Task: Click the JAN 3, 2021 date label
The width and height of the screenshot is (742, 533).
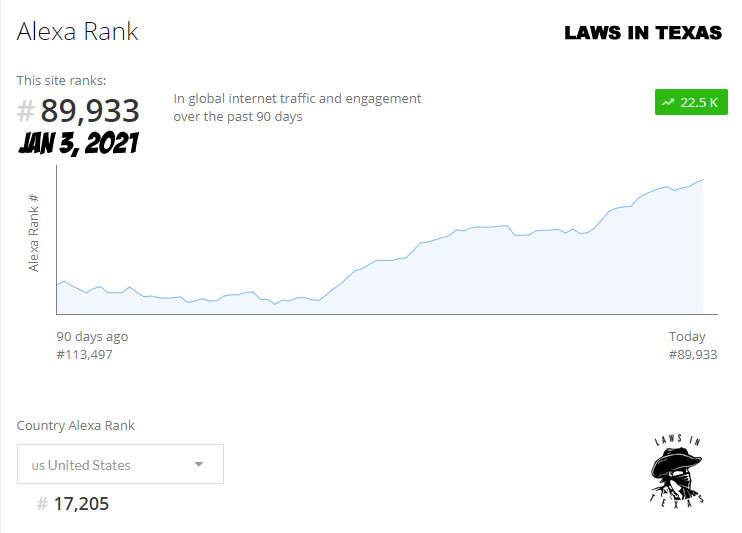Action: (79, 143)
